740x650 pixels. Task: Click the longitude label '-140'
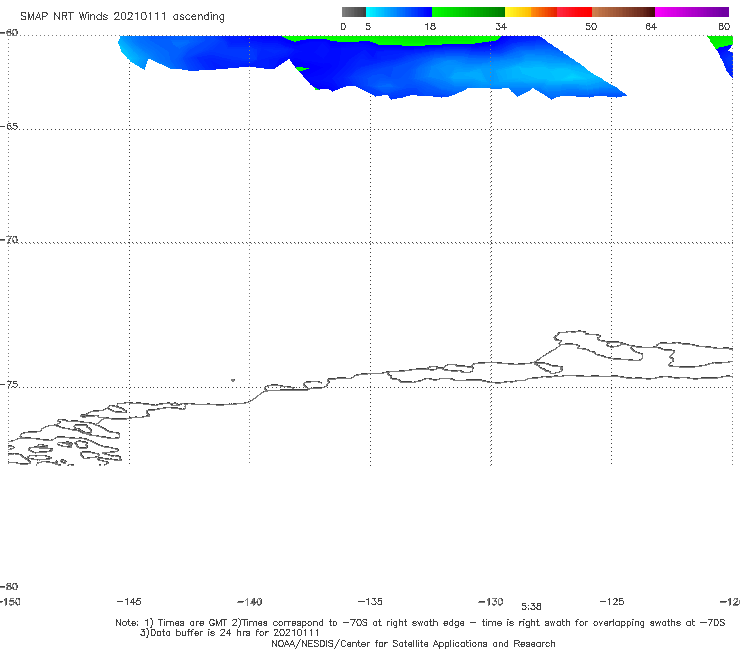250,602
